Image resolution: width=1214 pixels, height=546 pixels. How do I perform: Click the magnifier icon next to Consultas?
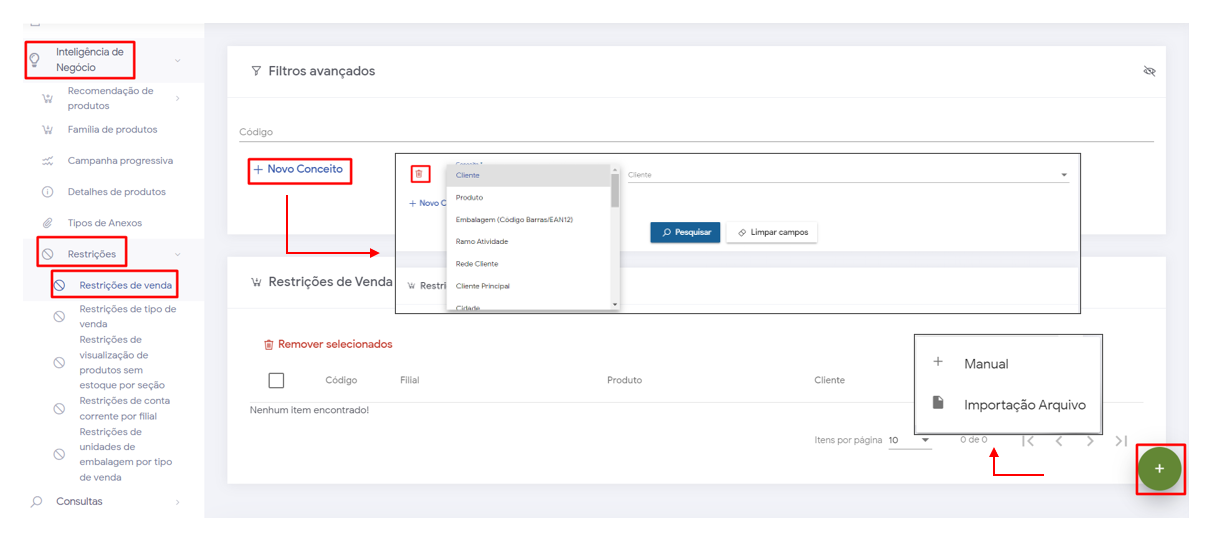(36, 502)
